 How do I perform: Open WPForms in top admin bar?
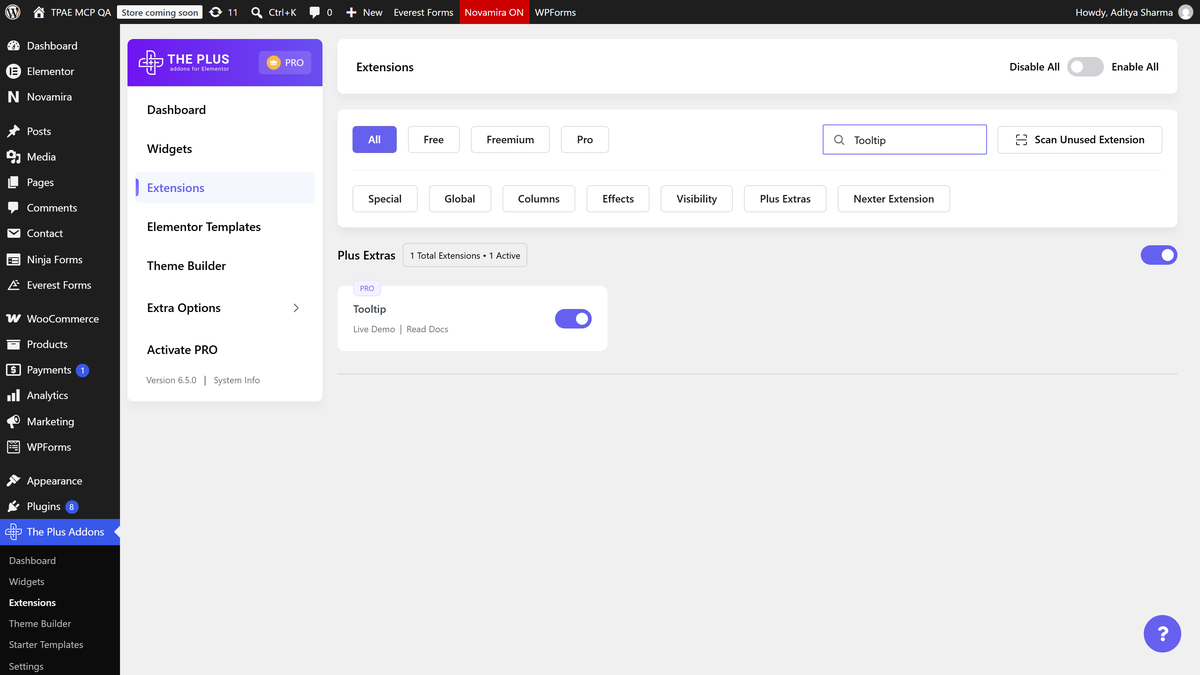[x=555, y=12]
